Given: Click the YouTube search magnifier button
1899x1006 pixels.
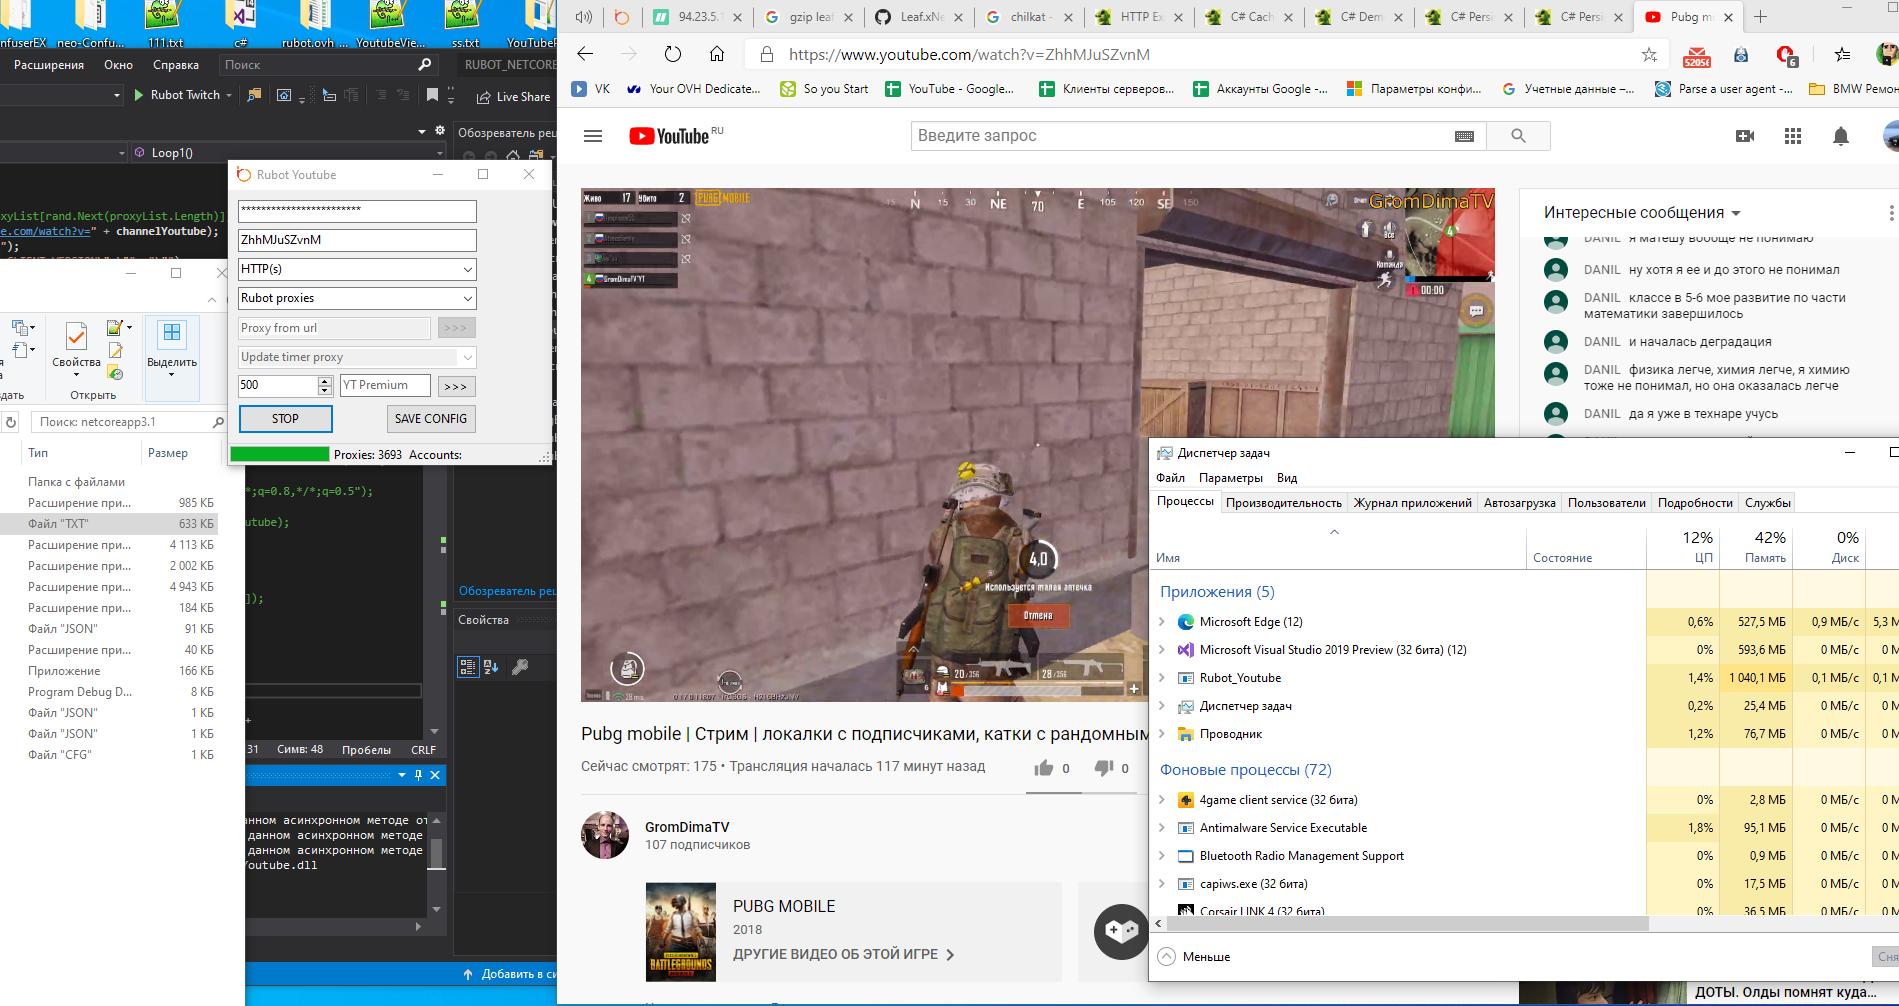Looking at the screenshot, I should [1518, 136].
